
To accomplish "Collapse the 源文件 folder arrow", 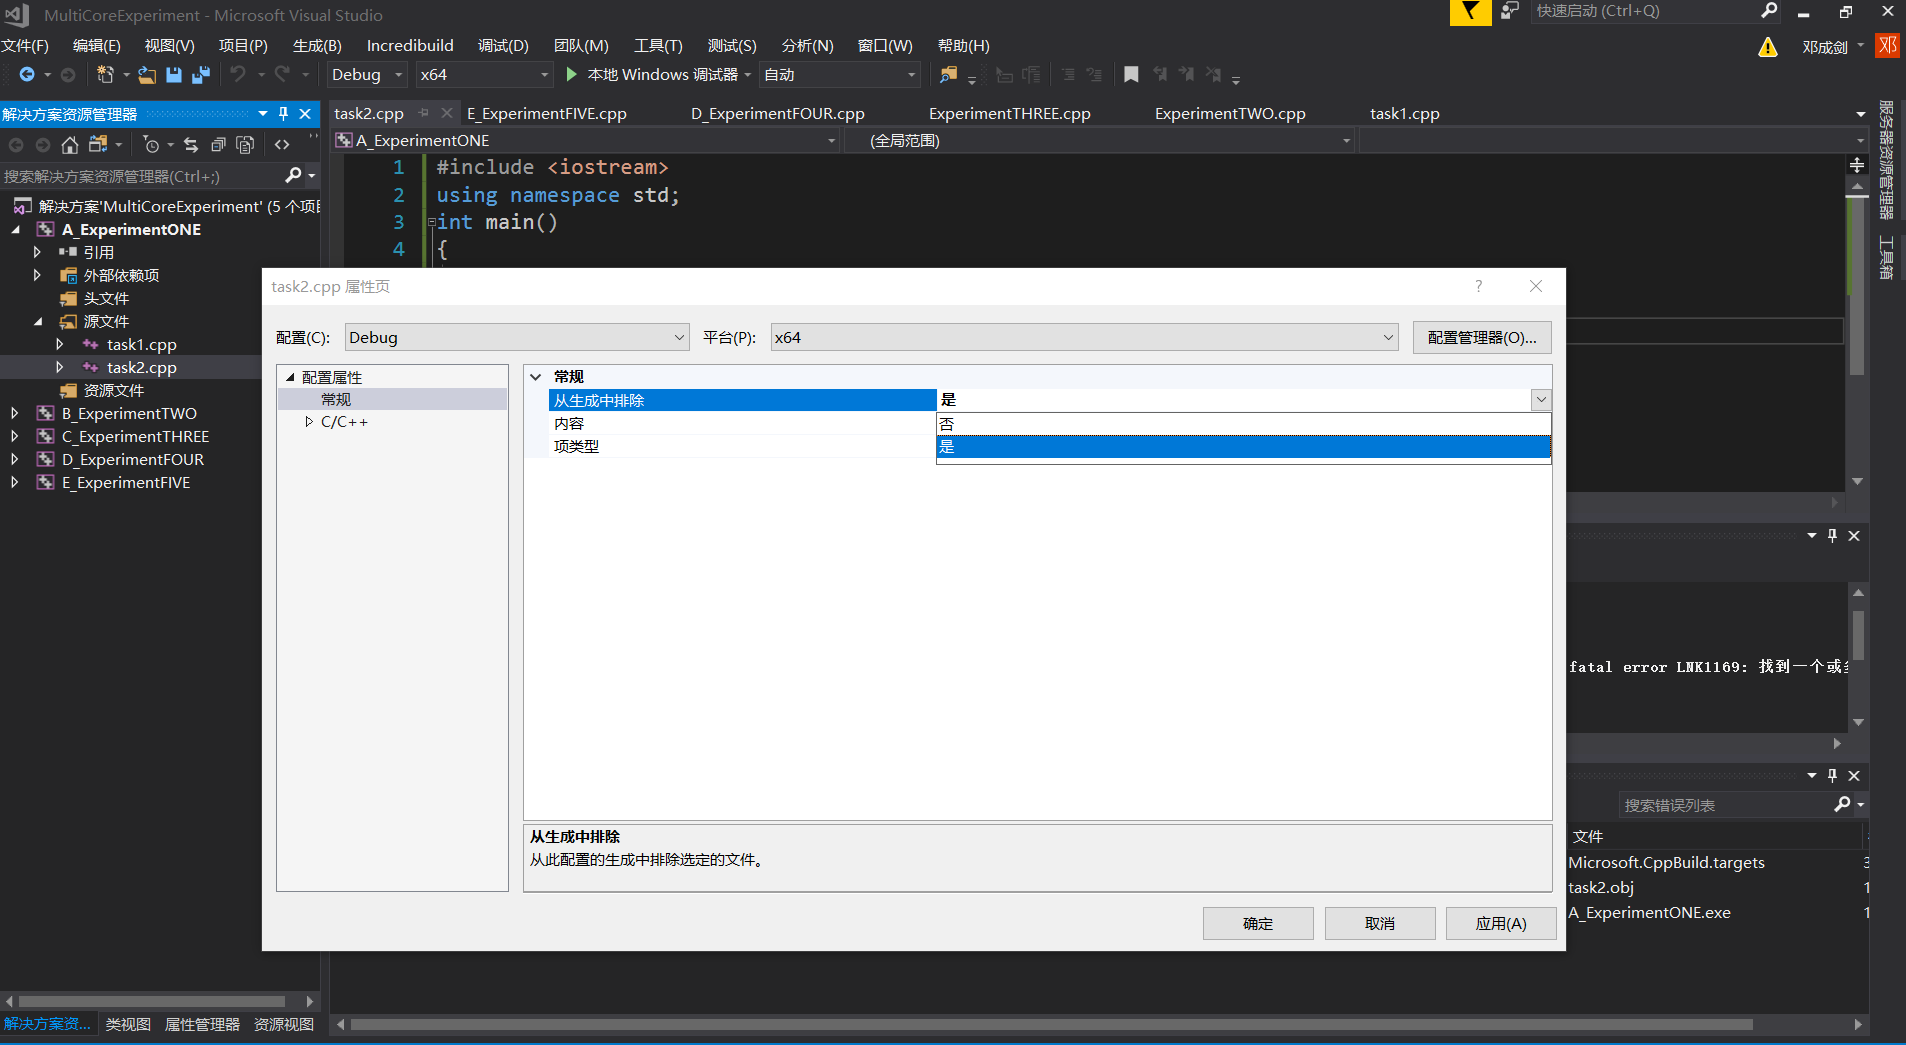I will [37, 322].
